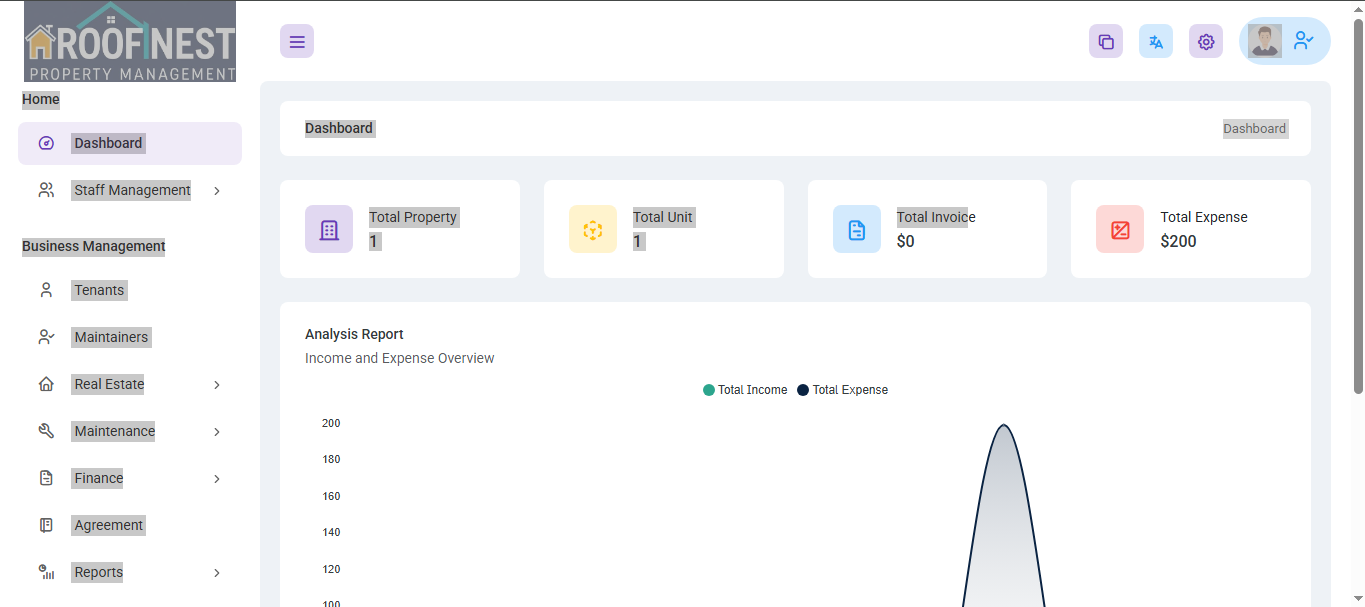Click the user avatar photo

pos(1265,41)
